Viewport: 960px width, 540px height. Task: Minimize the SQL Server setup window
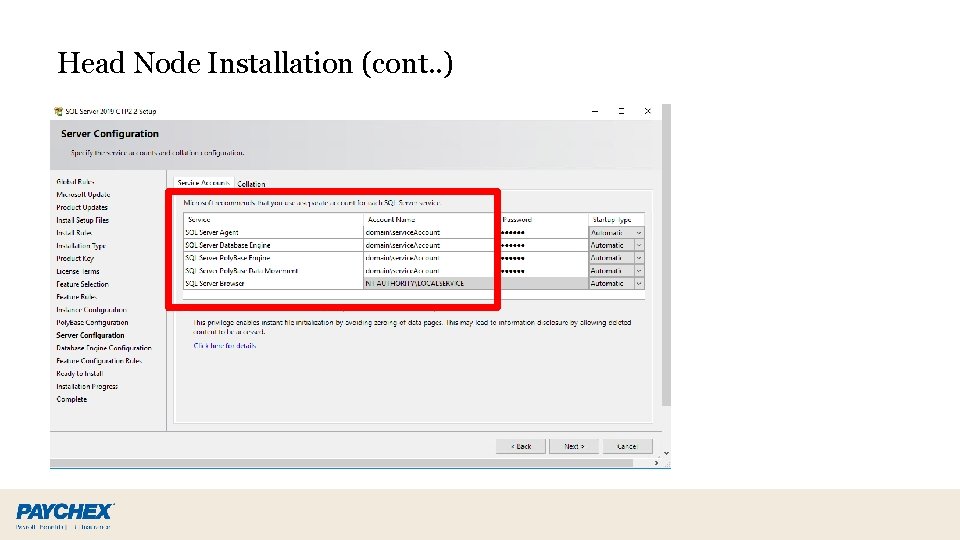[594, 111]
